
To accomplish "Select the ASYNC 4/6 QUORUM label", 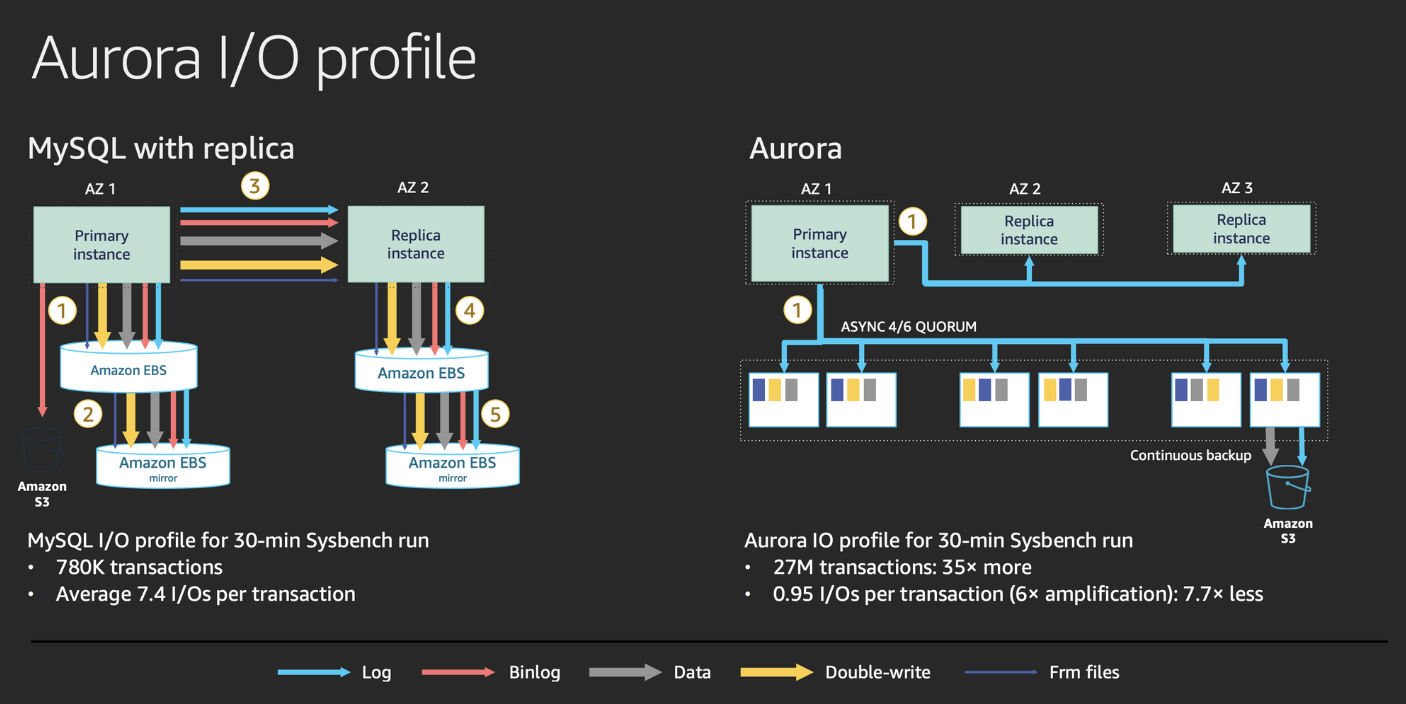I will 908,326.
